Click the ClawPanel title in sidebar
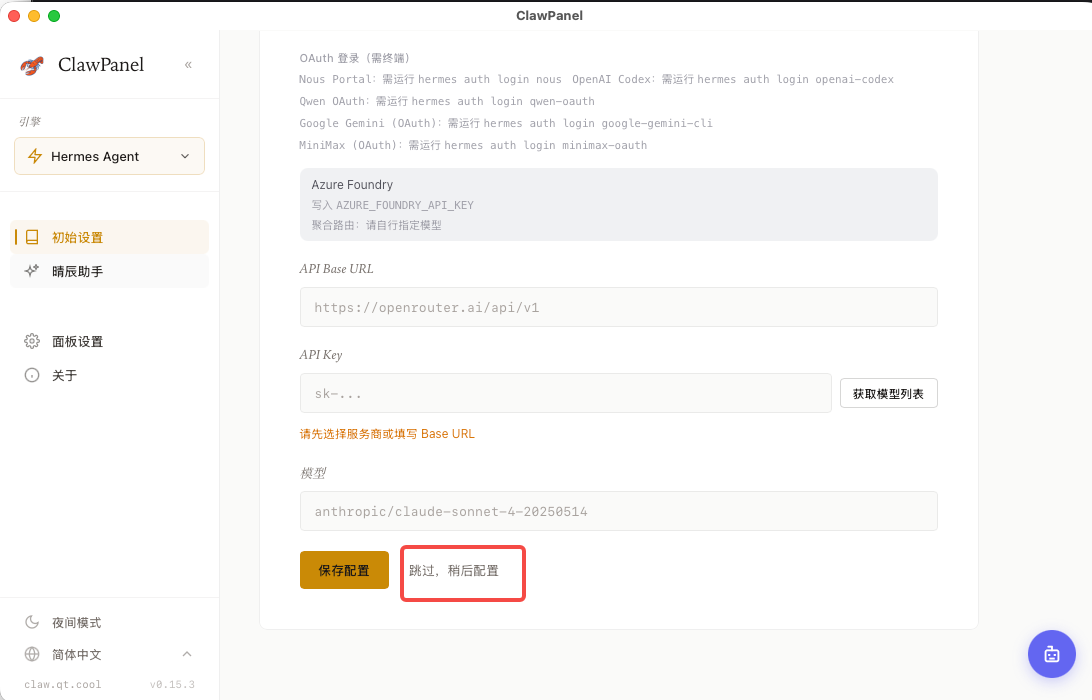This screenshot has width=1092, height=700. click(101, 65)
